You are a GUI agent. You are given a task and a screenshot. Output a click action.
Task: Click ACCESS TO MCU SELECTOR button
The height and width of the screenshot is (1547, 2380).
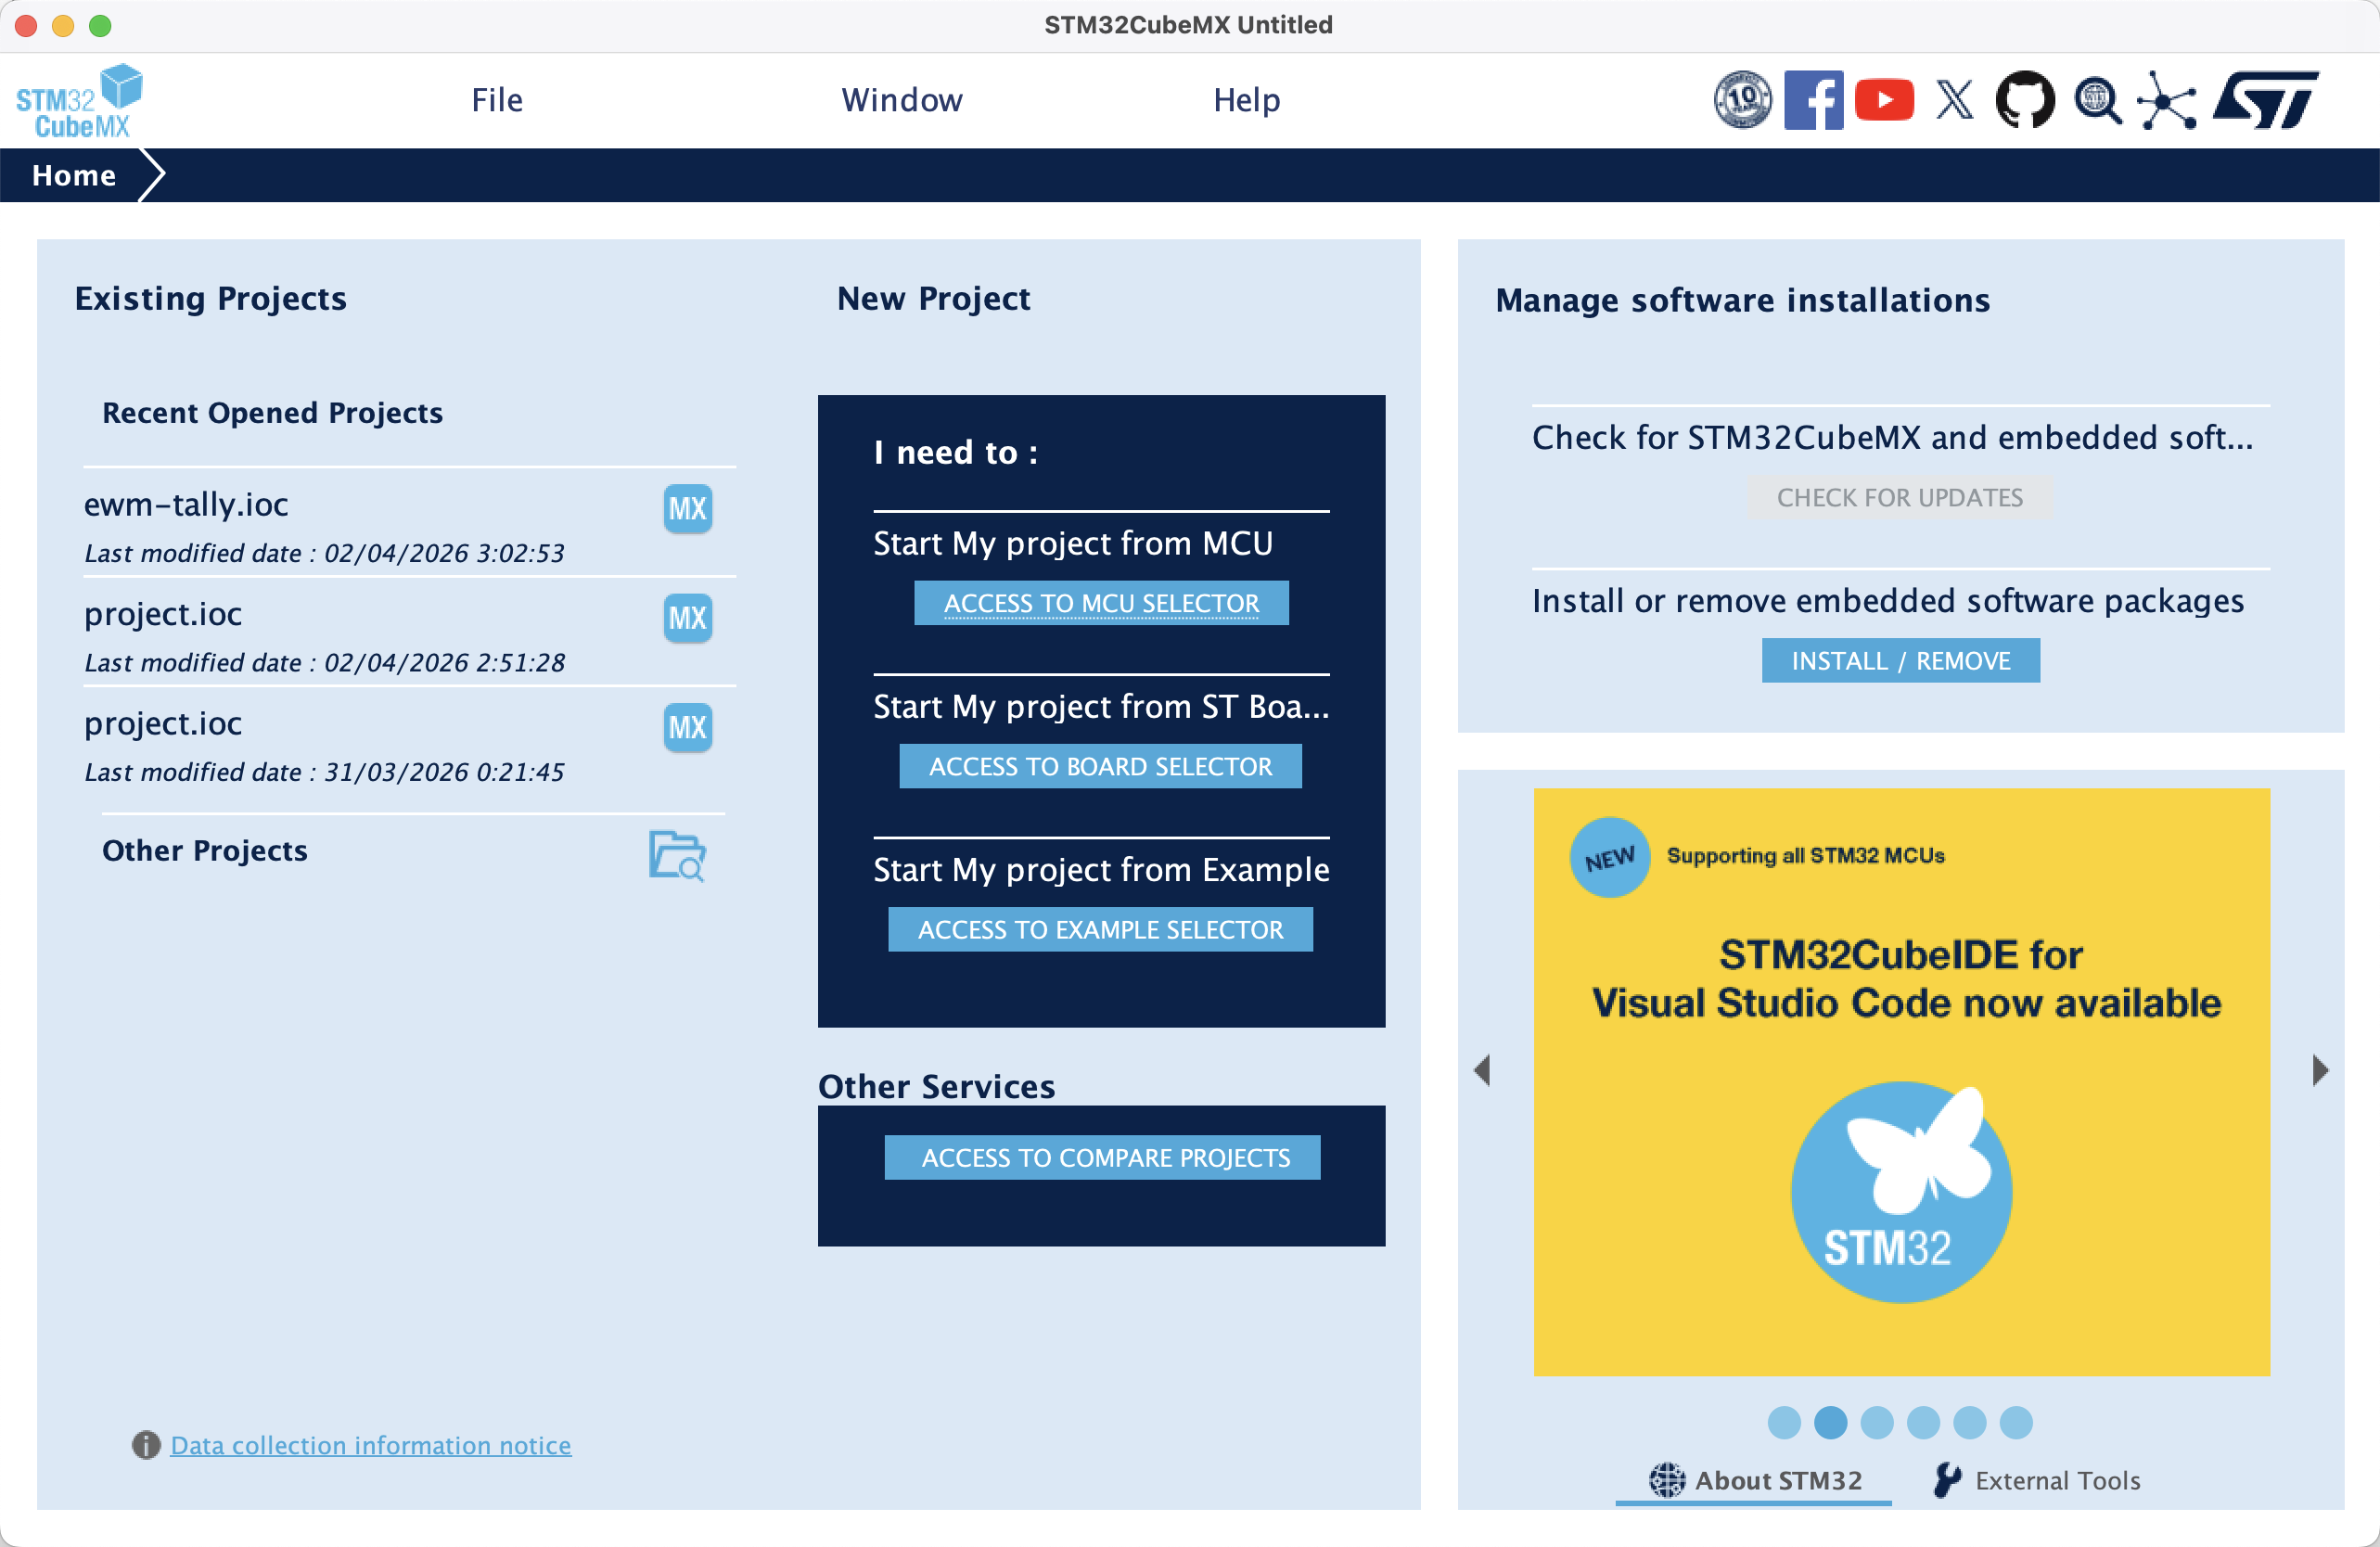click(x=1101, y=603)
